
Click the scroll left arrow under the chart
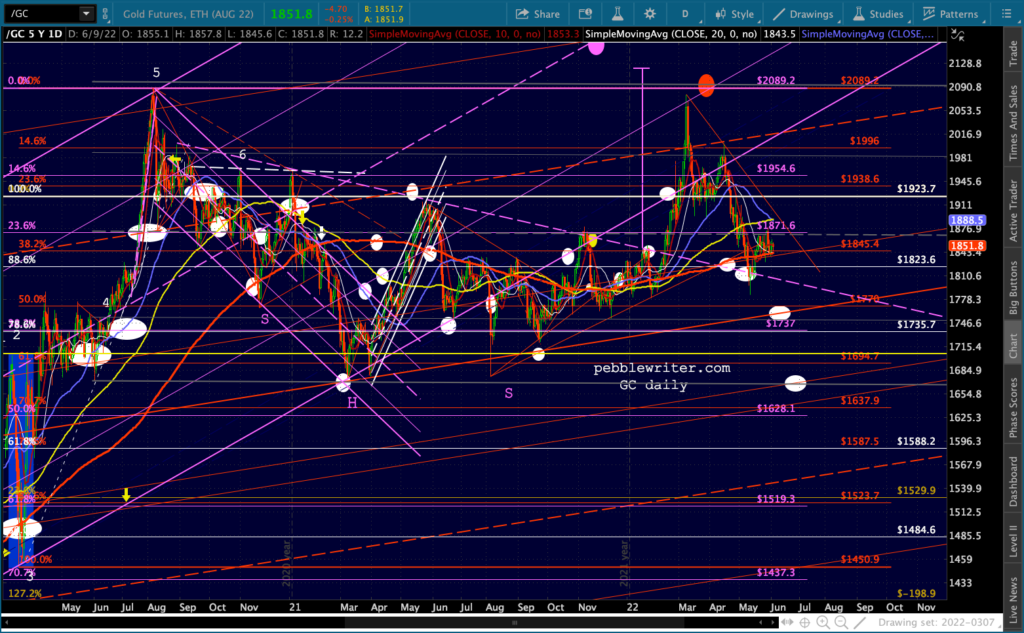pos(761,623)
